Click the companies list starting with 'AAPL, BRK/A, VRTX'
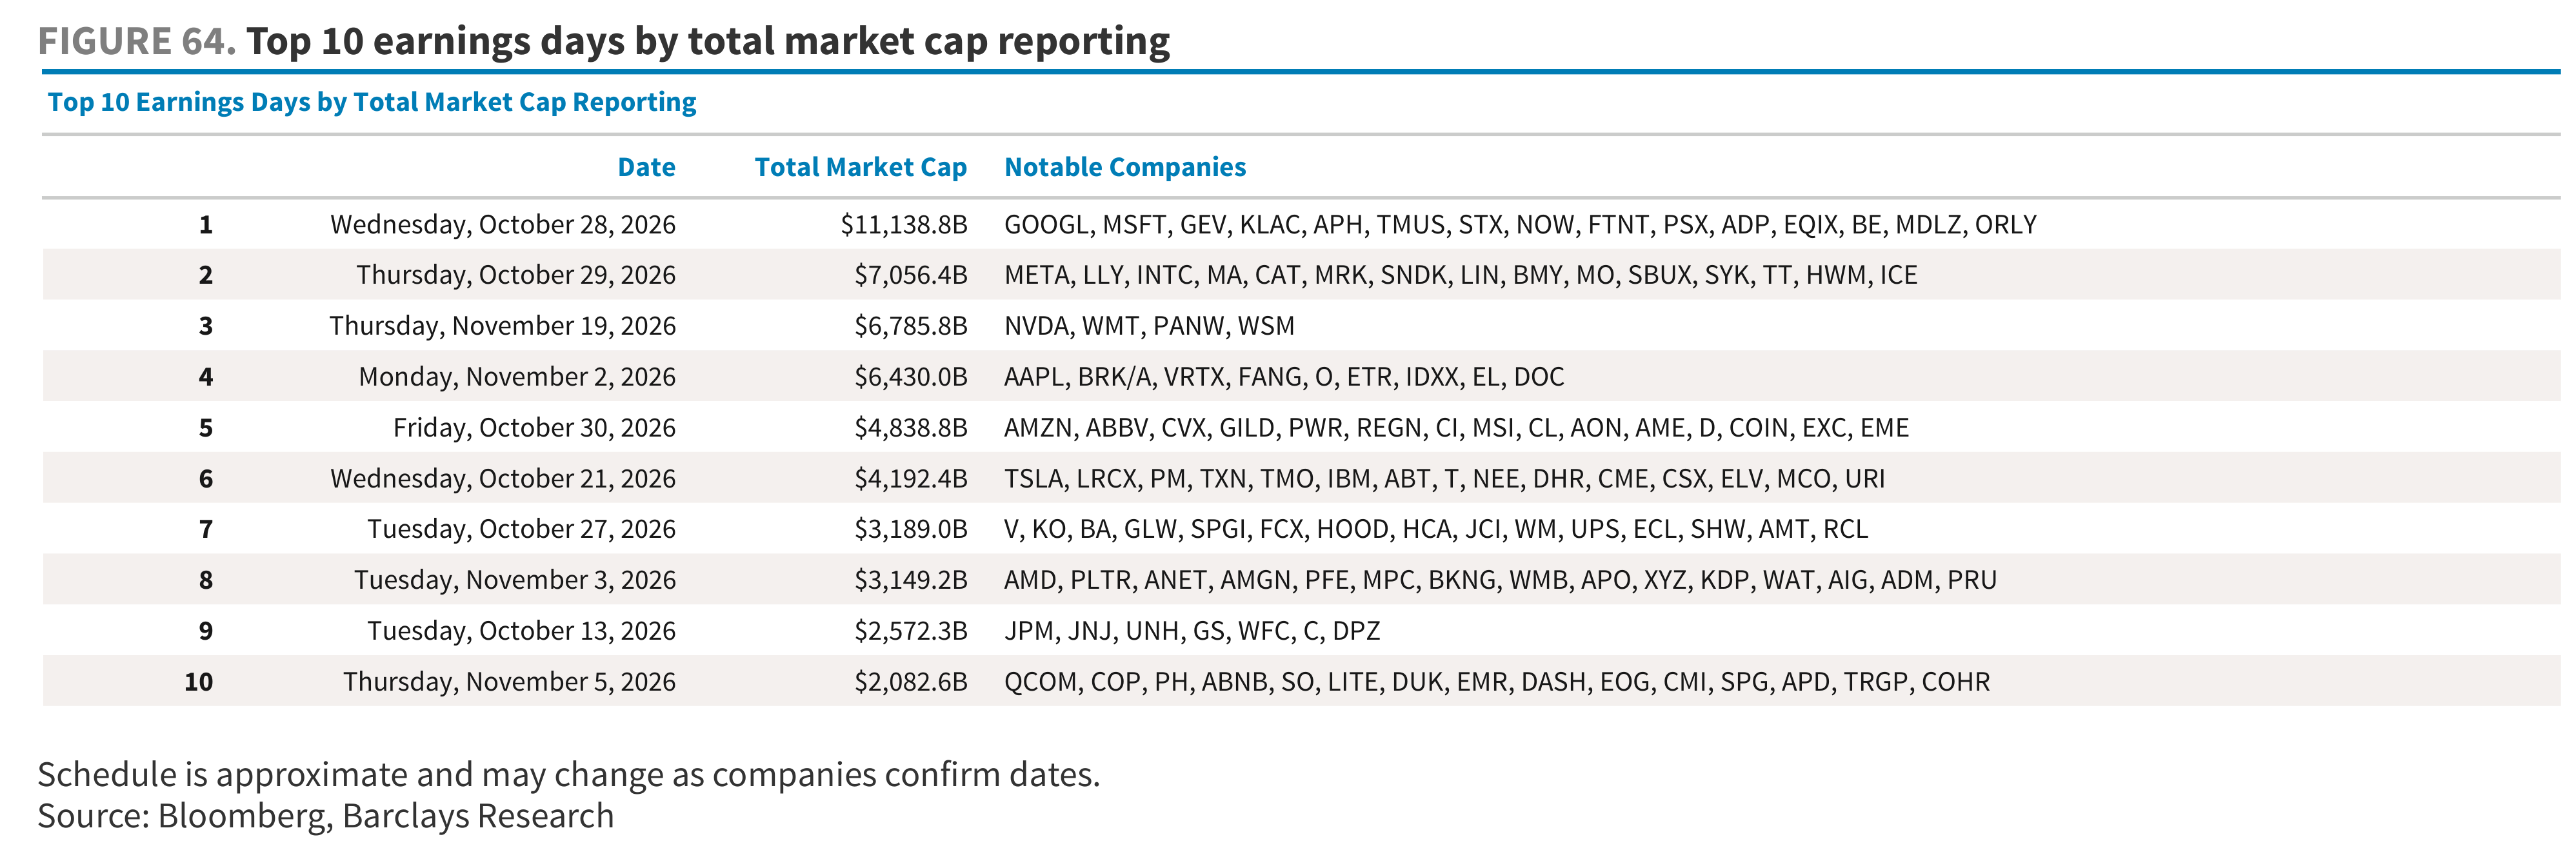2576x848 pixels. [1284, 377]
